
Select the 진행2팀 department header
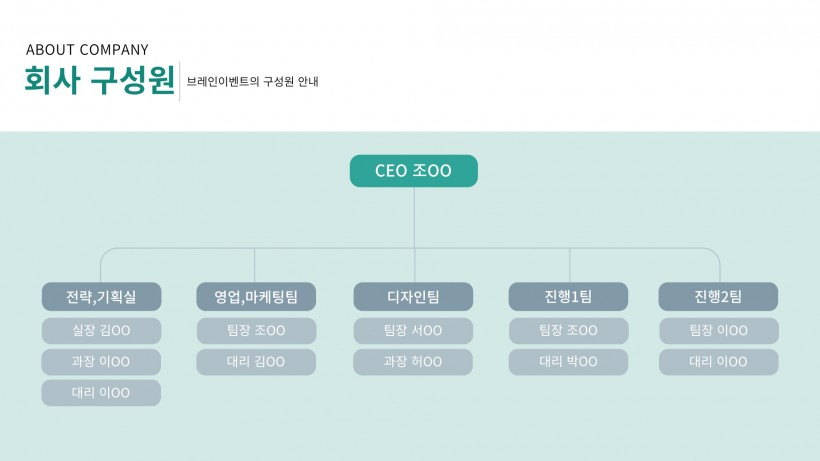click(718, 297)
